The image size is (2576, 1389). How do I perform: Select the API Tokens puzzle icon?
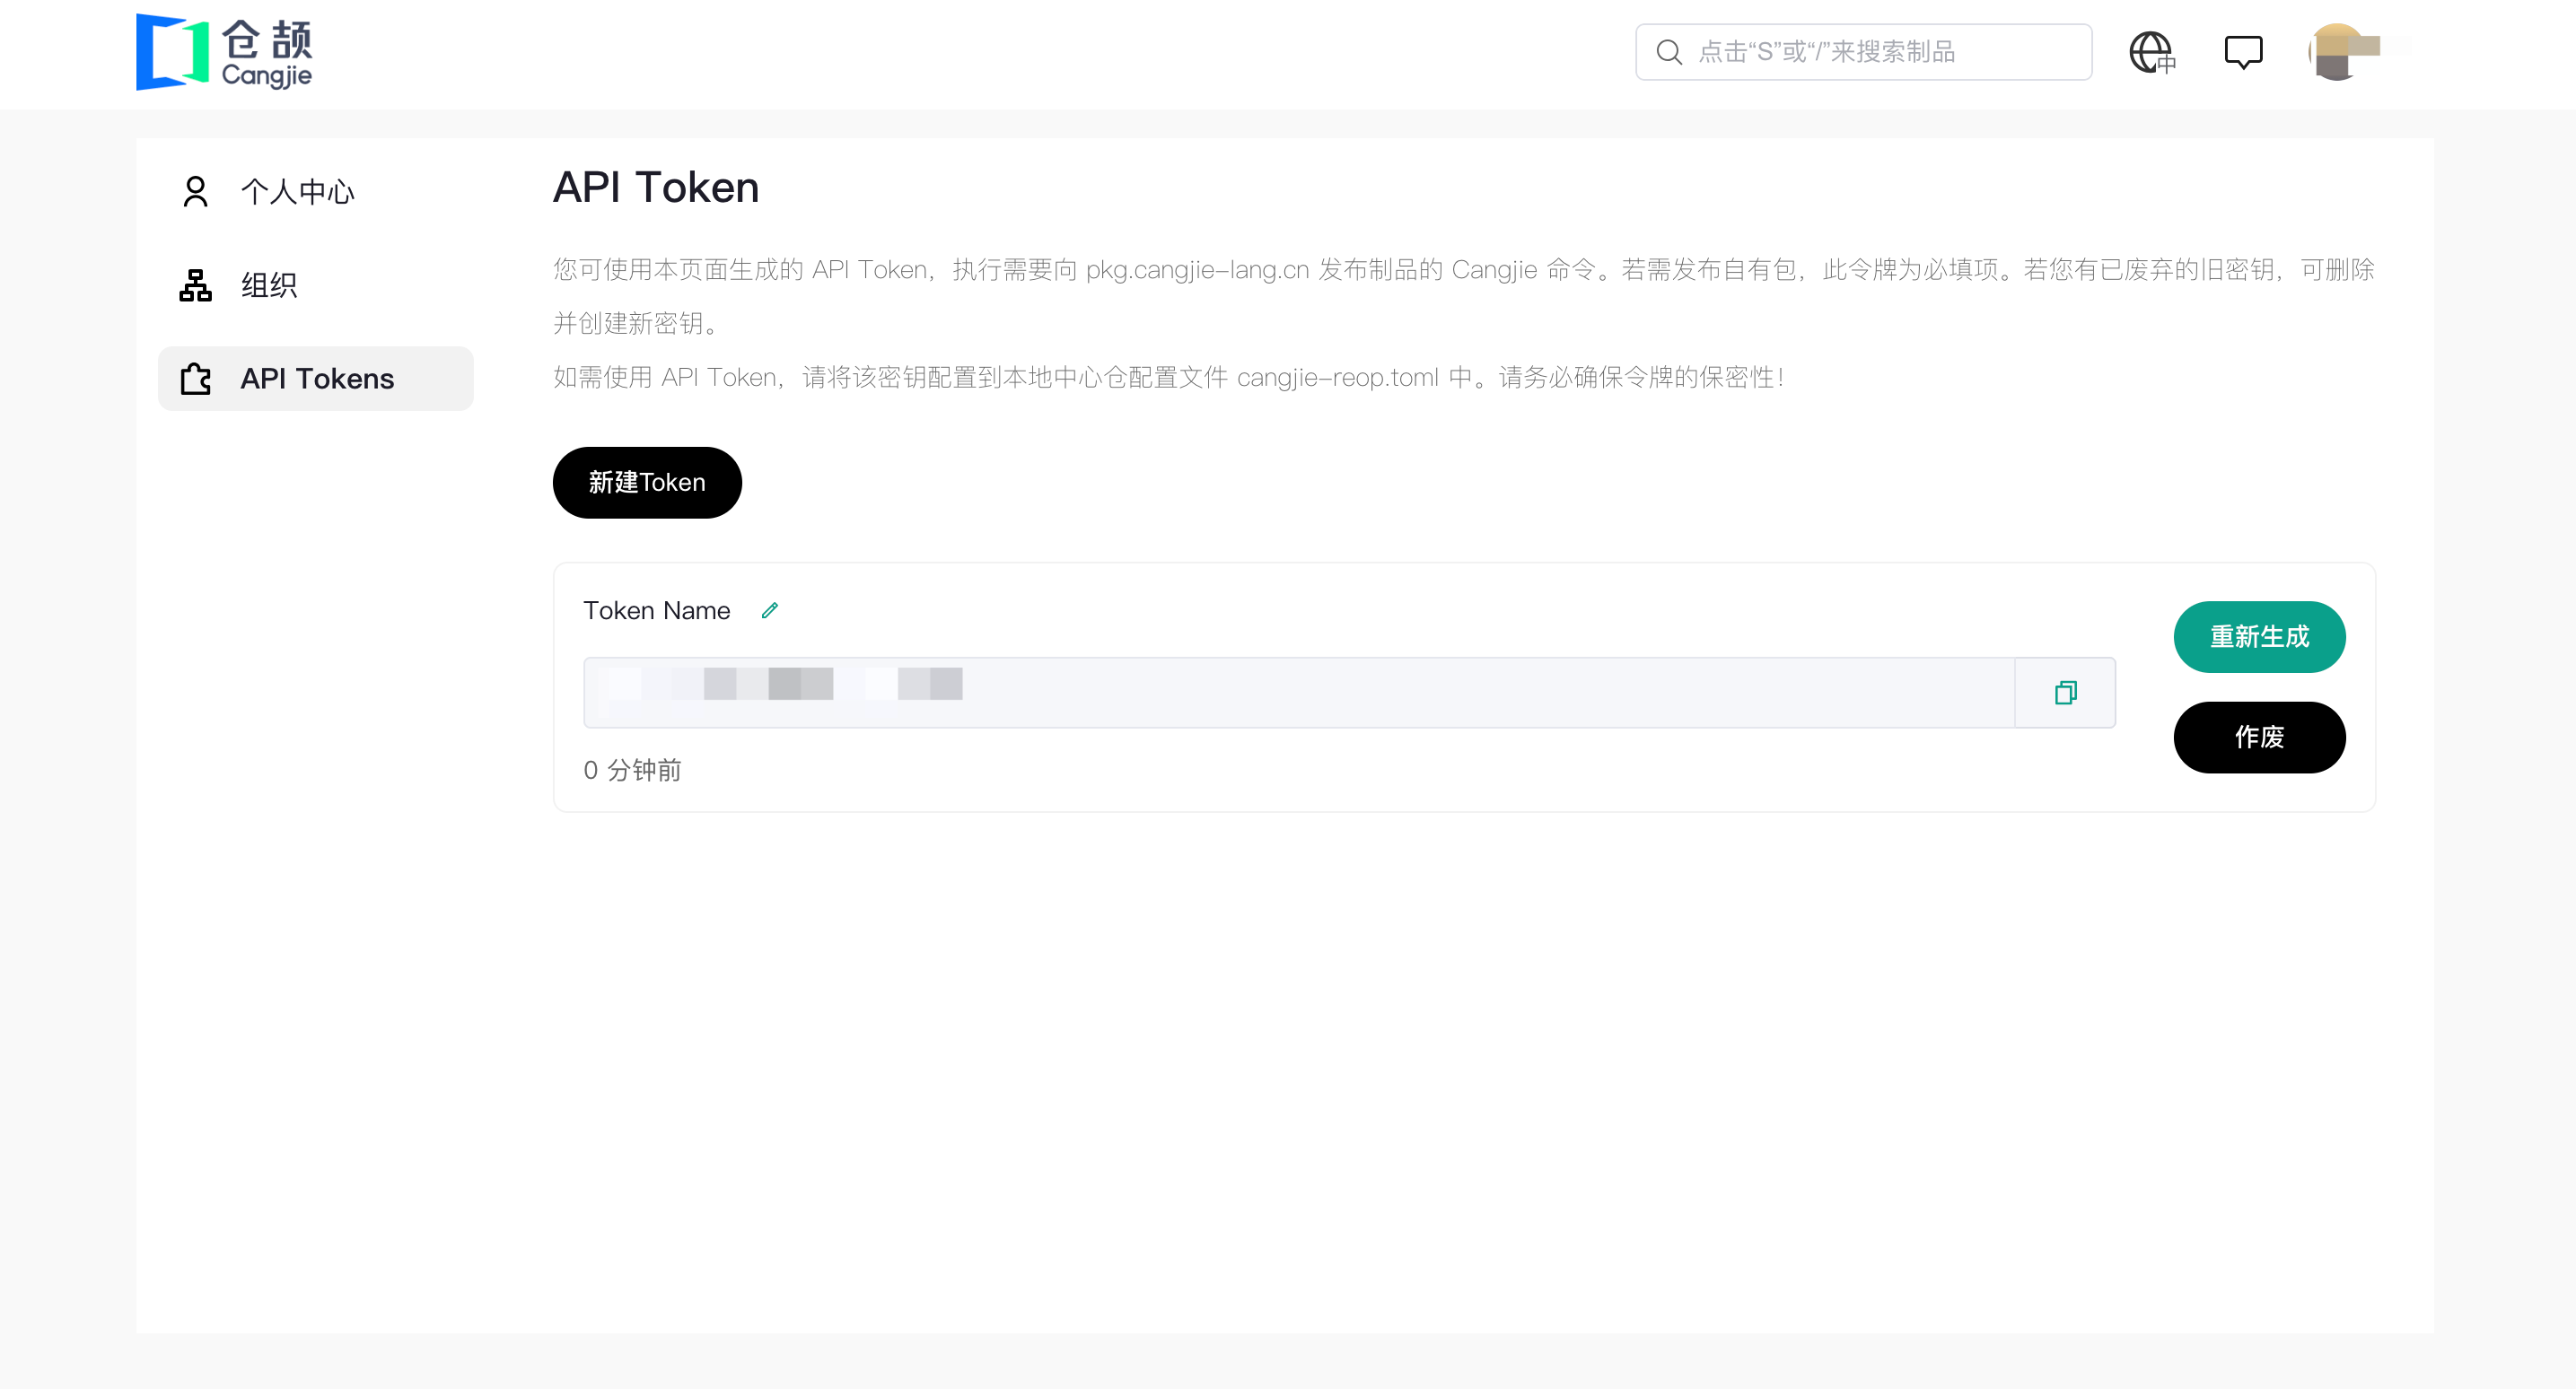click(x=195, y=378)
